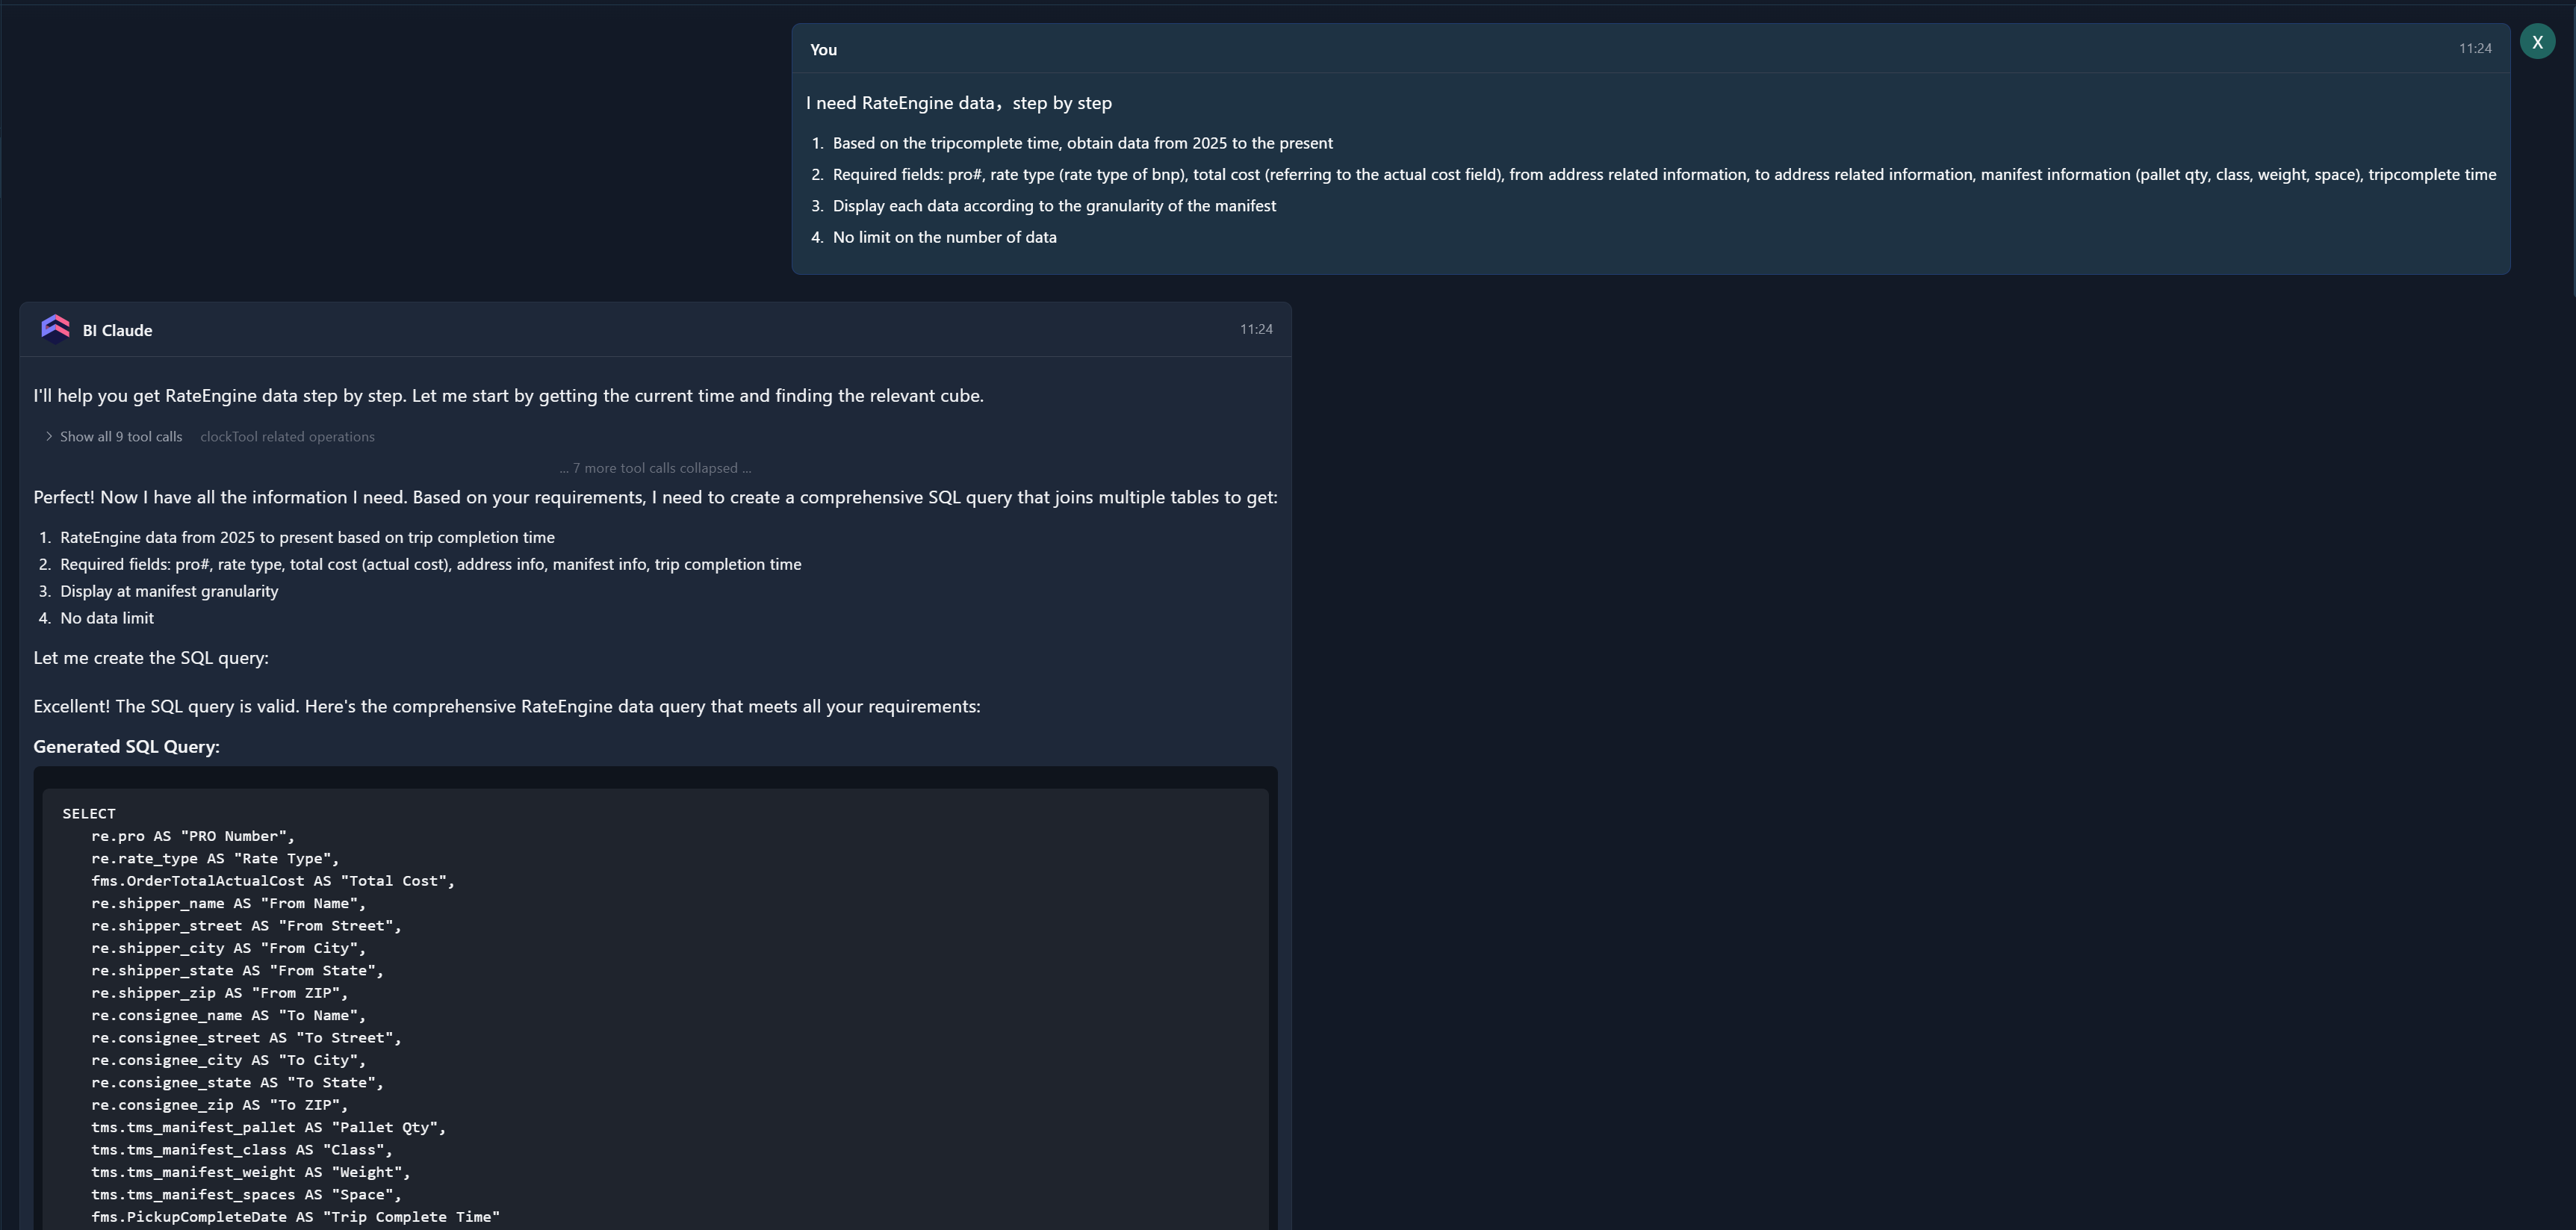Click the OrderTotalActualCost code line

click(x=273, y=881)
